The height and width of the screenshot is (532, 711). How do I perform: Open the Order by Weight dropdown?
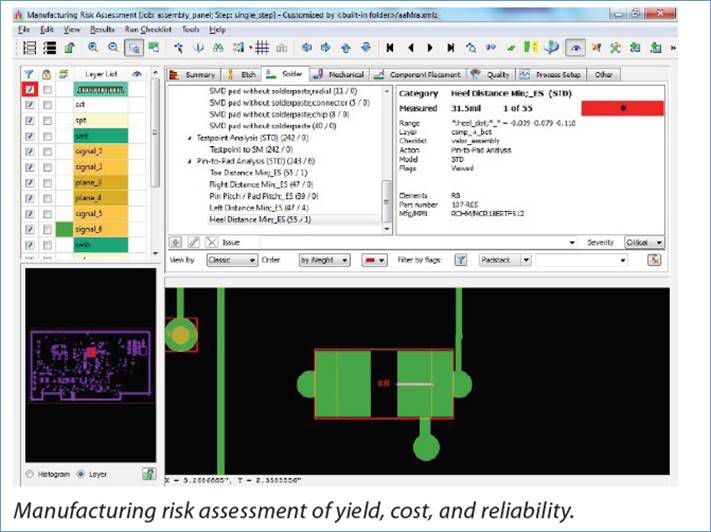(324, 260)
